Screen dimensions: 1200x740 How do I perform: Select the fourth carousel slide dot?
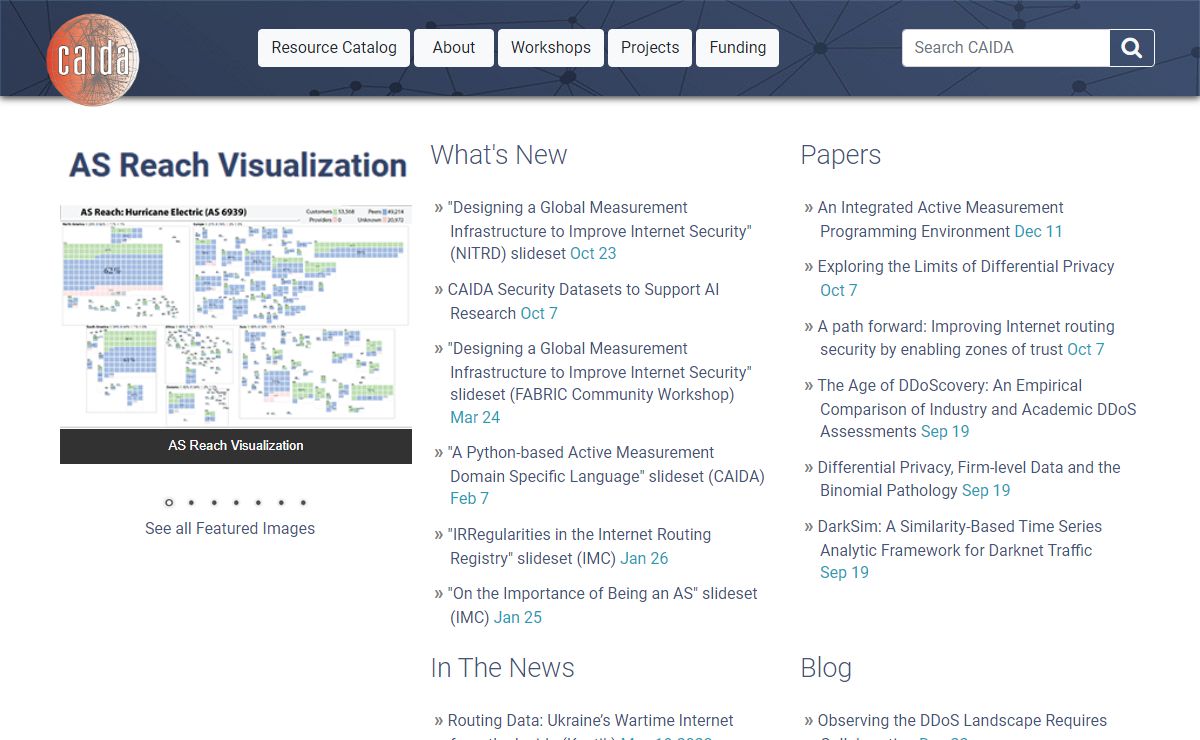[x=236, y=503]
